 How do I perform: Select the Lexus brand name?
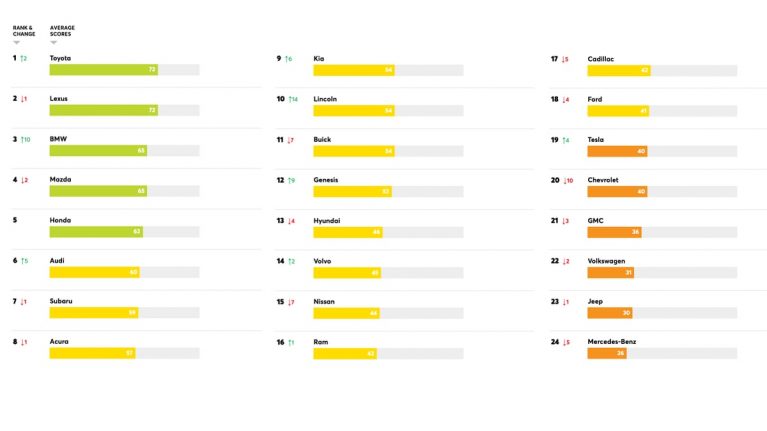click(x=59, y=99)
